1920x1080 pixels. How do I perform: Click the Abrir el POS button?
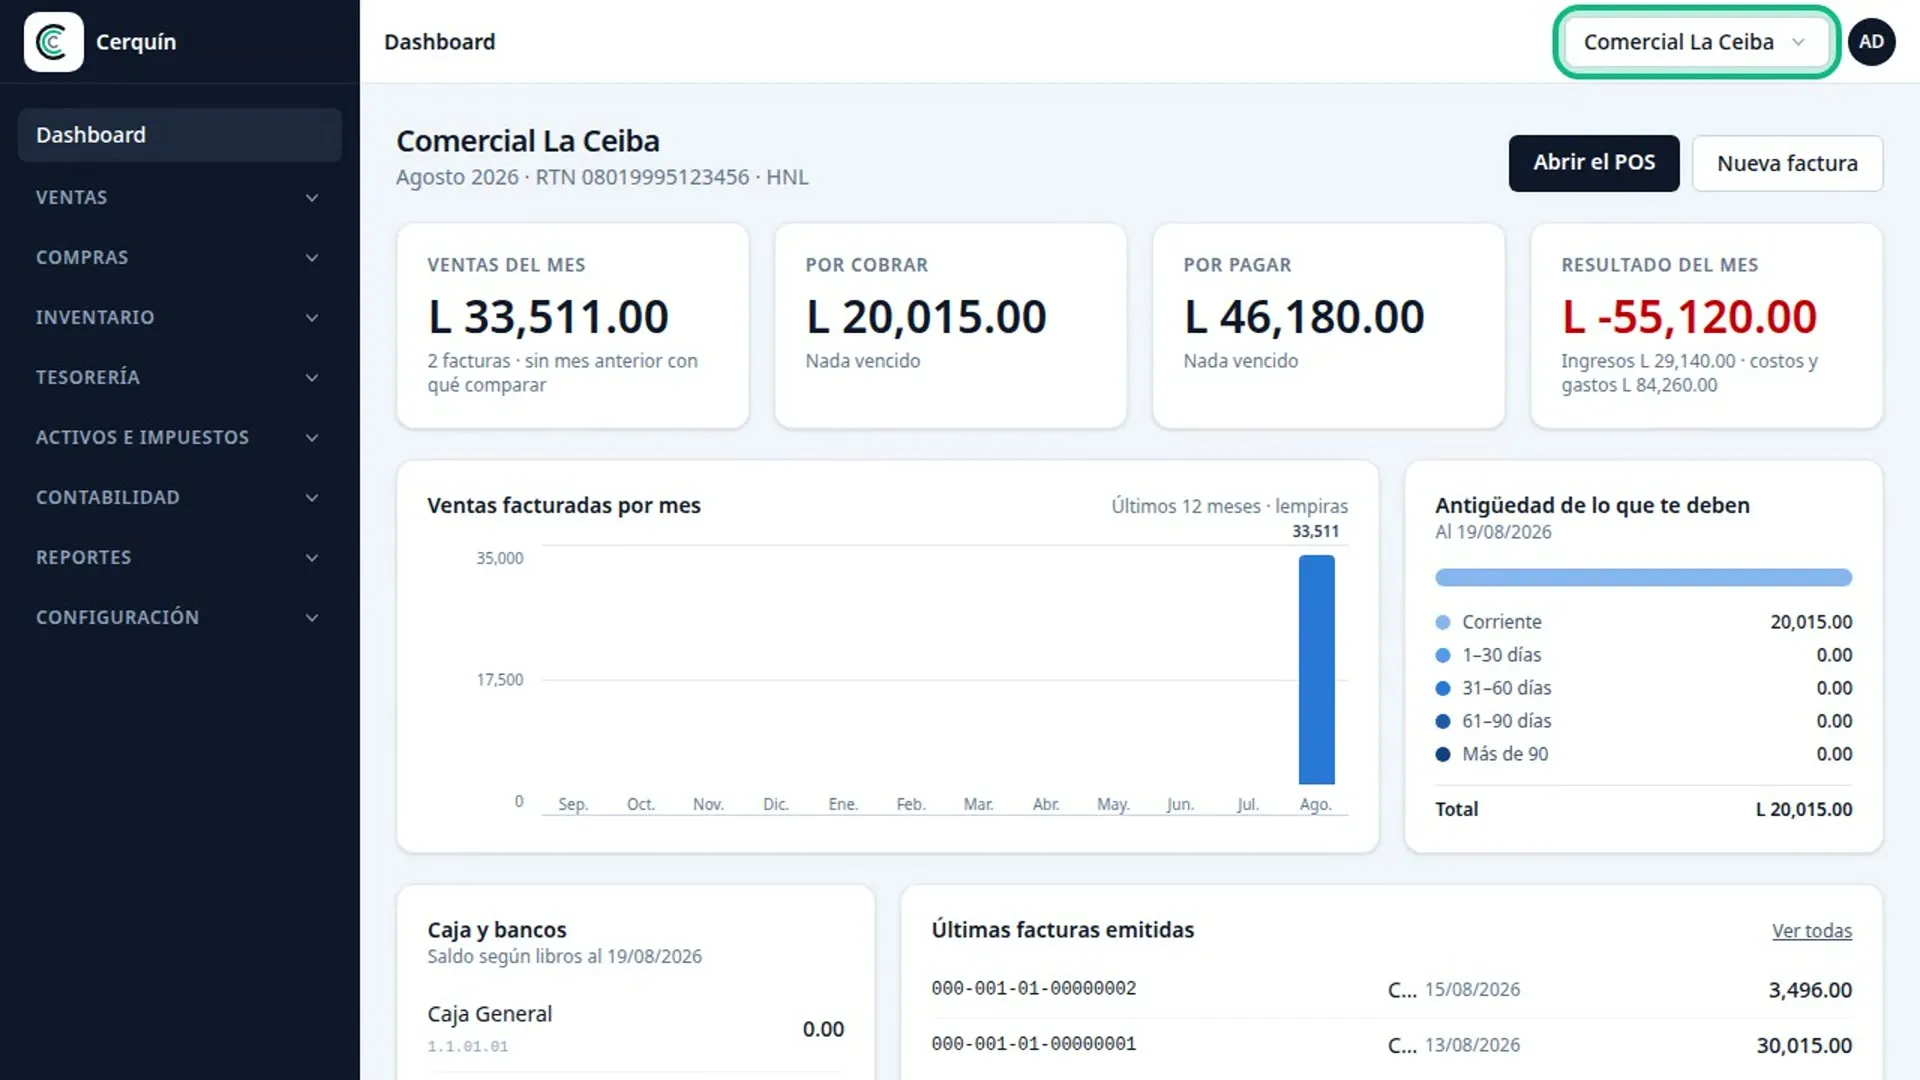(x=1594, y=163)
